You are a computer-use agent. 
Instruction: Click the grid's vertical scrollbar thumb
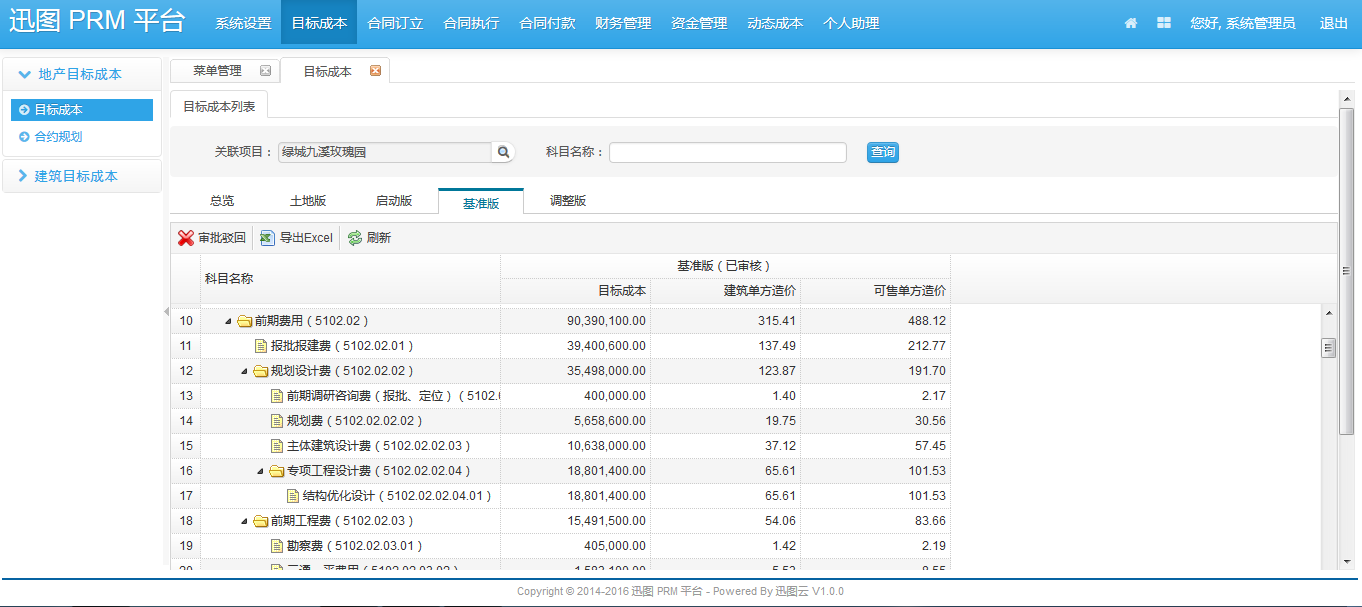[1329, 348]
